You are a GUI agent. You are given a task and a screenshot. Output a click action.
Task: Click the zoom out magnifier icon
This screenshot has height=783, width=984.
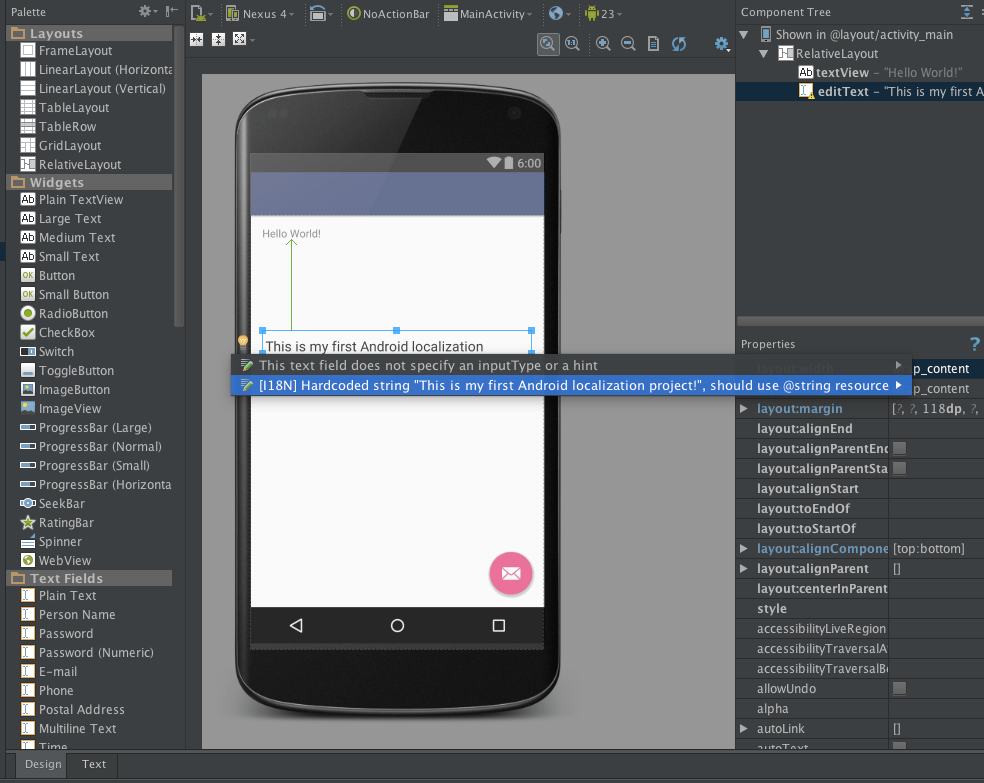pos(628,43)
